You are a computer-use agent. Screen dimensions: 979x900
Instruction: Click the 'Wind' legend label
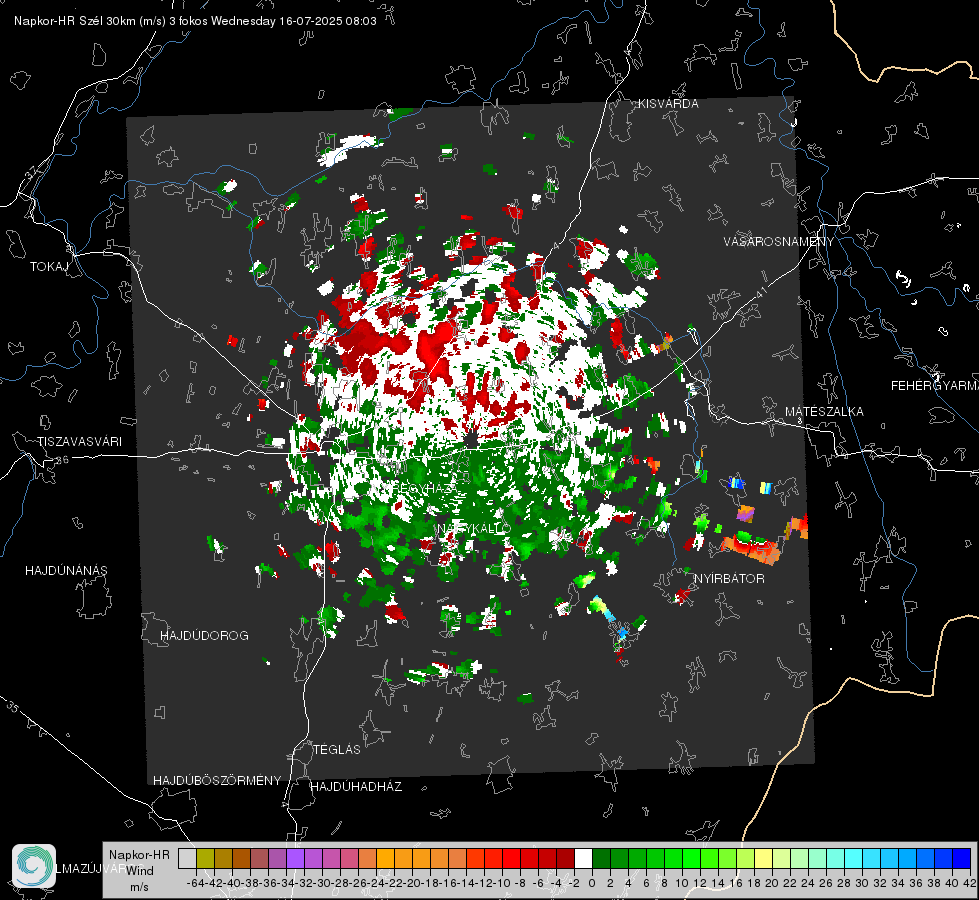[x=140, y=871]
